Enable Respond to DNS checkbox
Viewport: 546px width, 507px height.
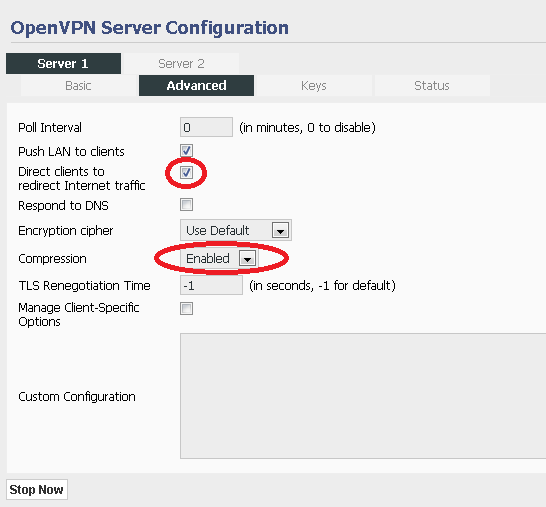click(186, 204)
